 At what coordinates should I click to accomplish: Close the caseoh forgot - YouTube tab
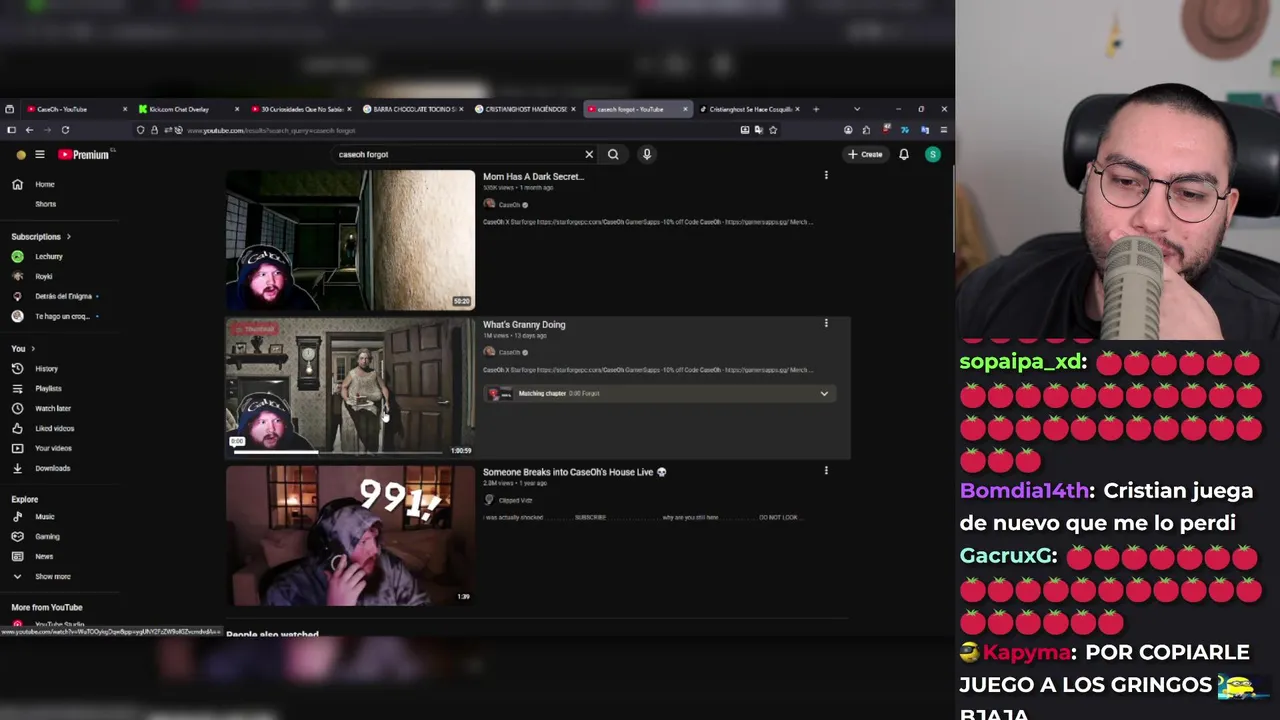(x=685, y=109)
